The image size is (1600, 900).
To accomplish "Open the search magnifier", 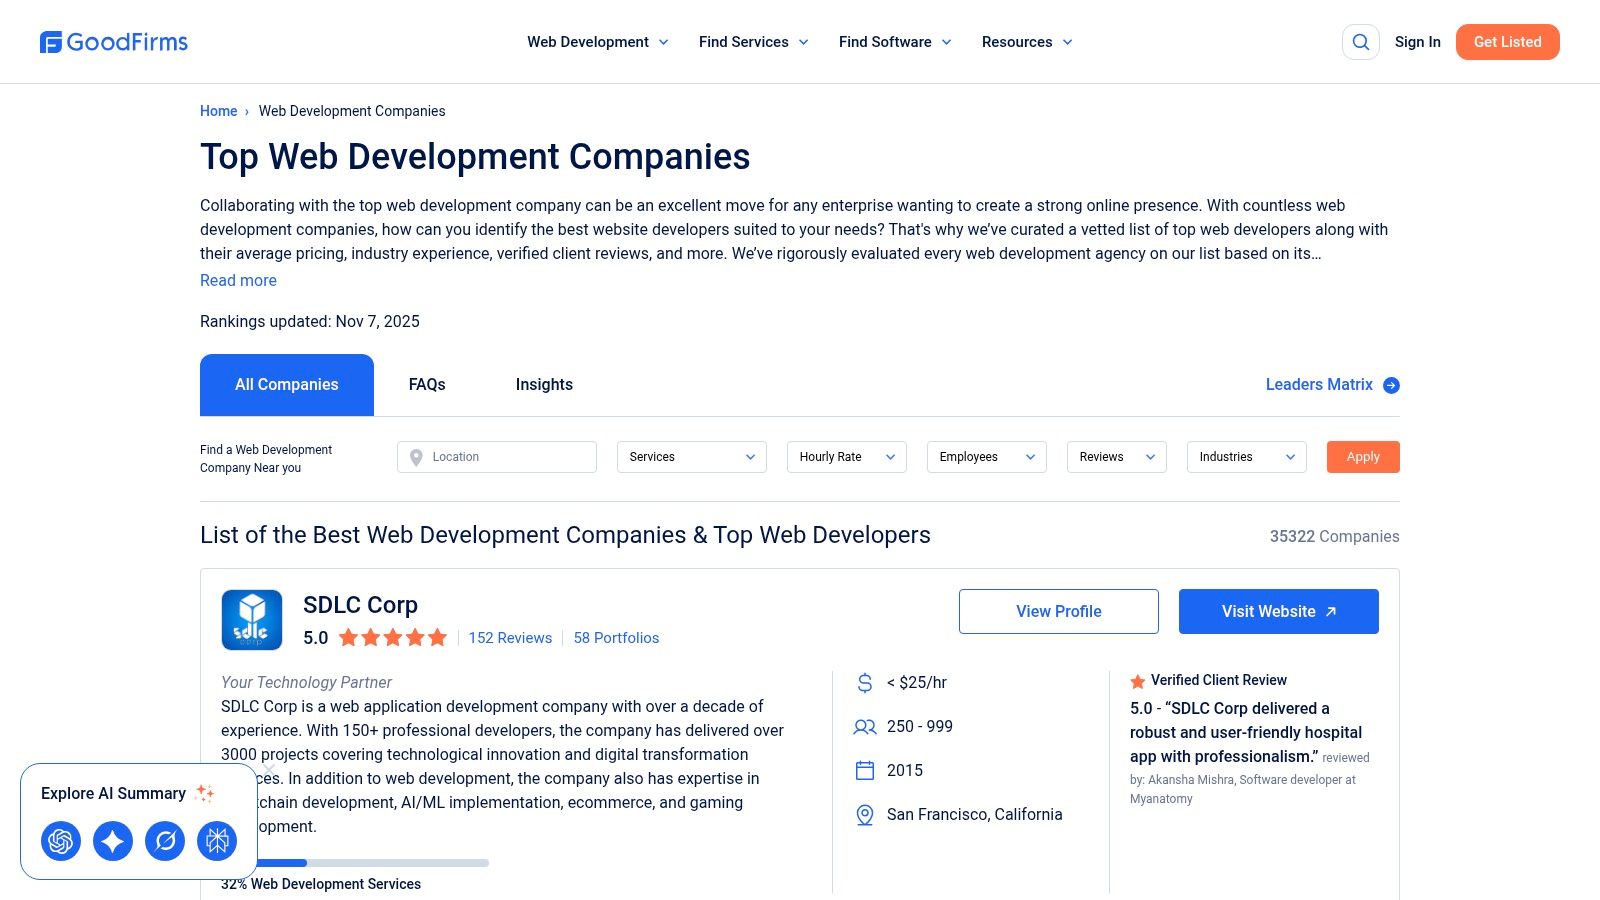I will 1360,42.
